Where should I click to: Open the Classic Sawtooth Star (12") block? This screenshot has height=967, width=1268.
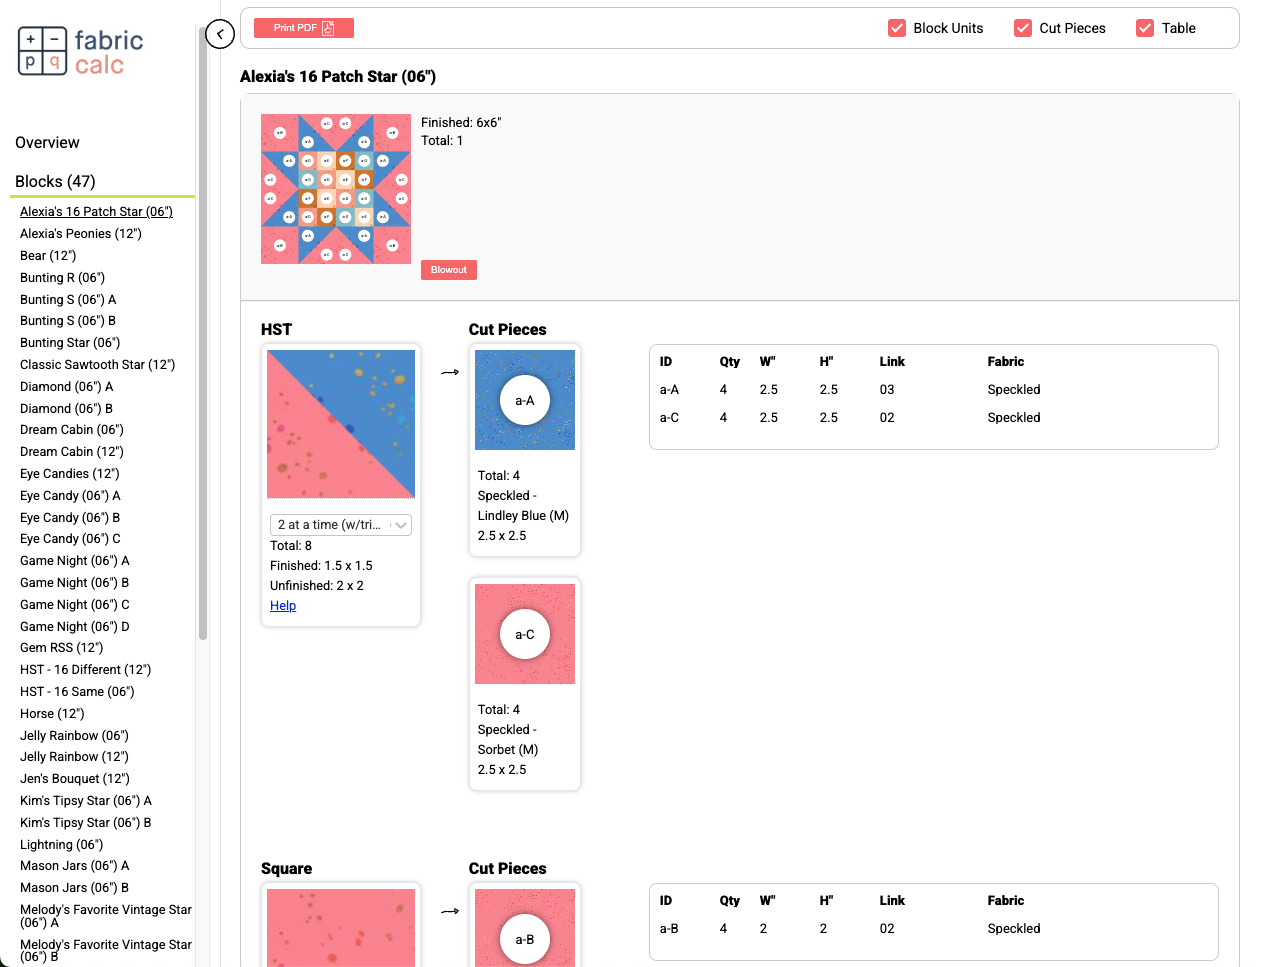click(x=97, y=365)
